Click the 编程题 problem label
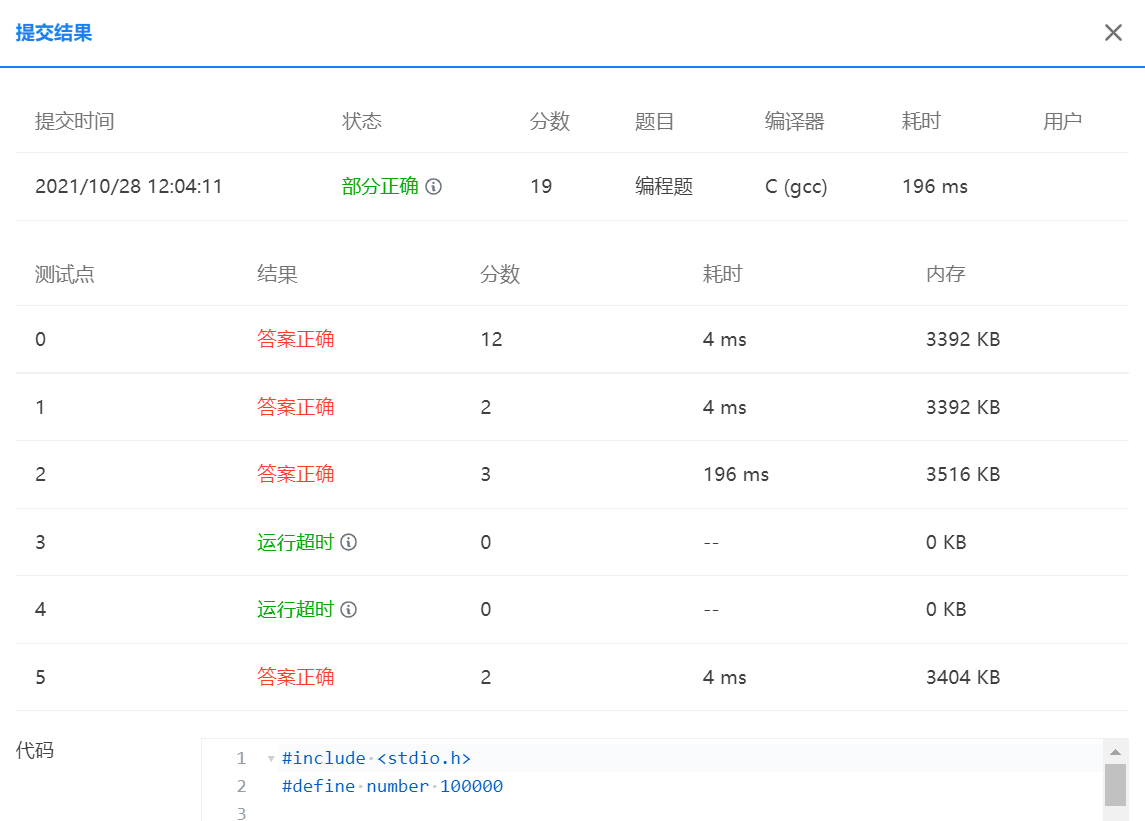This screenshot has height=821, width=1145. point(663,186)
